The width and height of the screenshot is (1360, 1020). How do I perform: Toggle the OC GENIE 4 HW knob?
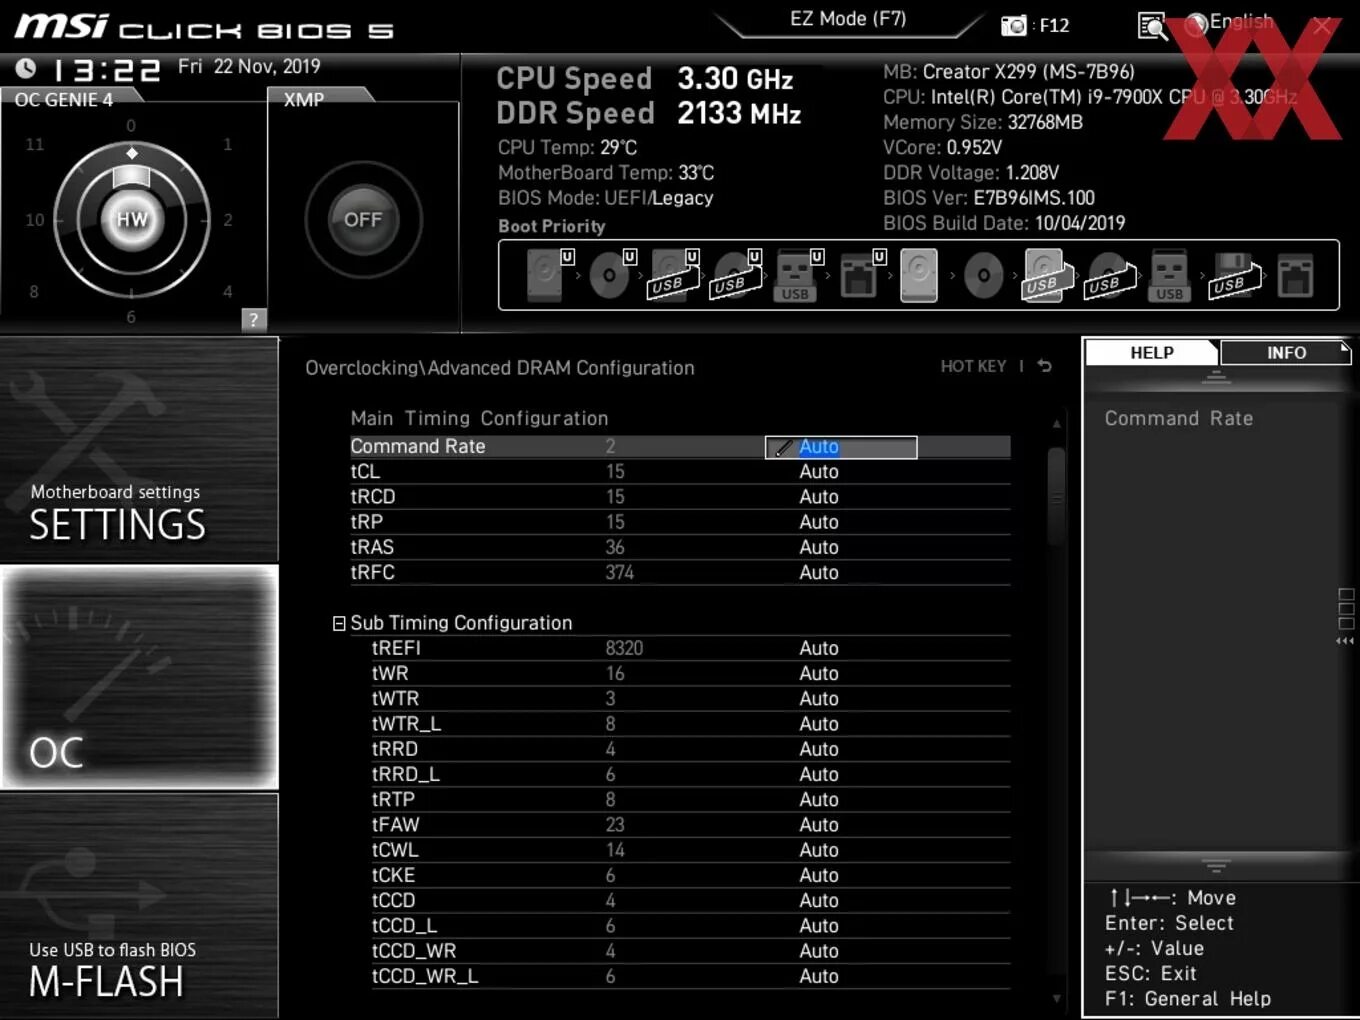(131, 219)
